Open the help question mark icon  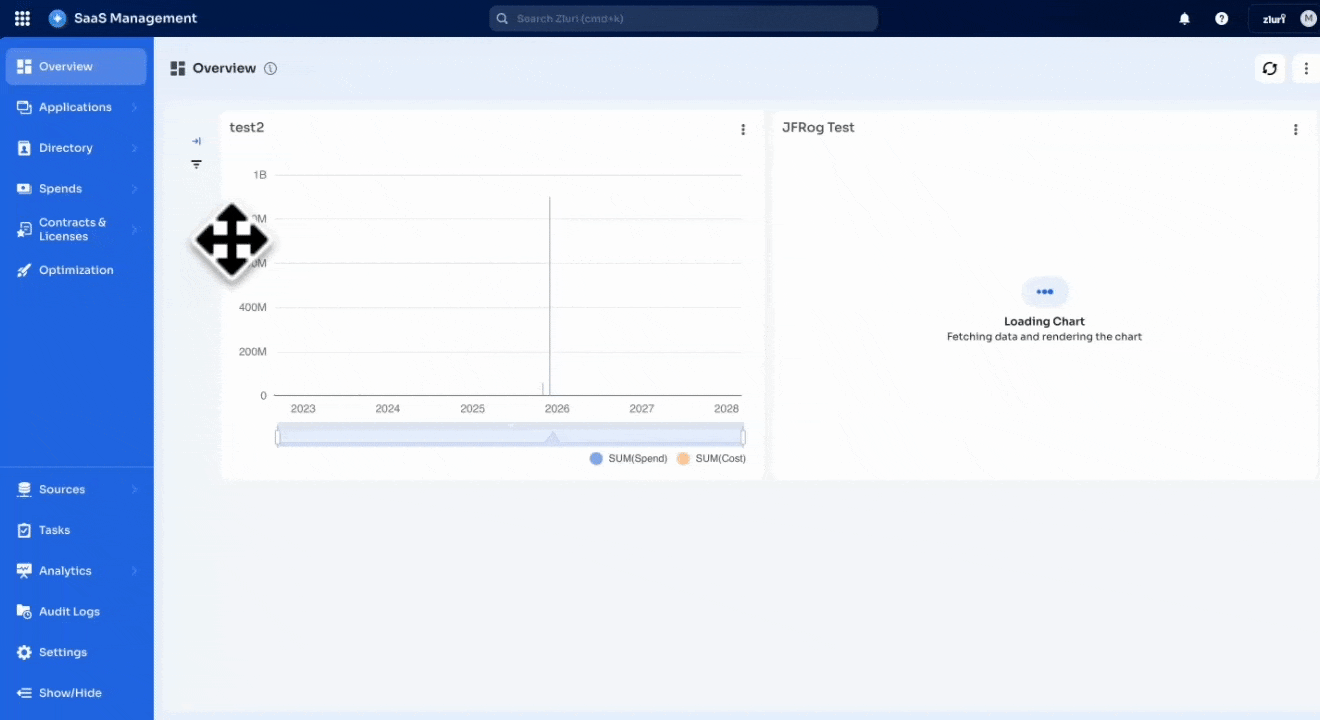click(x=1221, y=18)
